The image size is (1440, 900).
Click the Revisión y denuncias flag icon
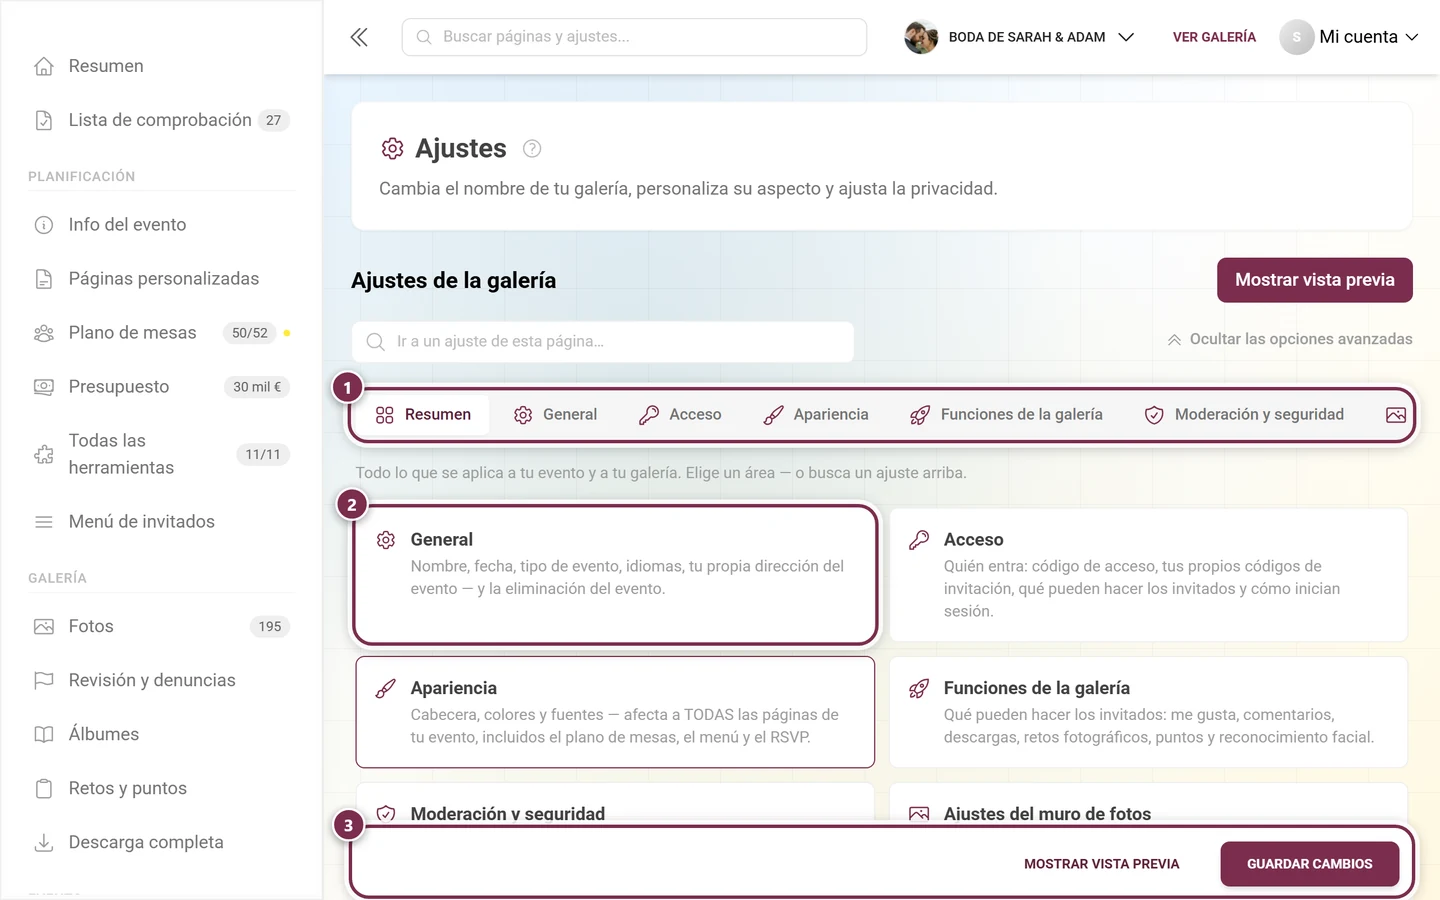pos(44,681)
